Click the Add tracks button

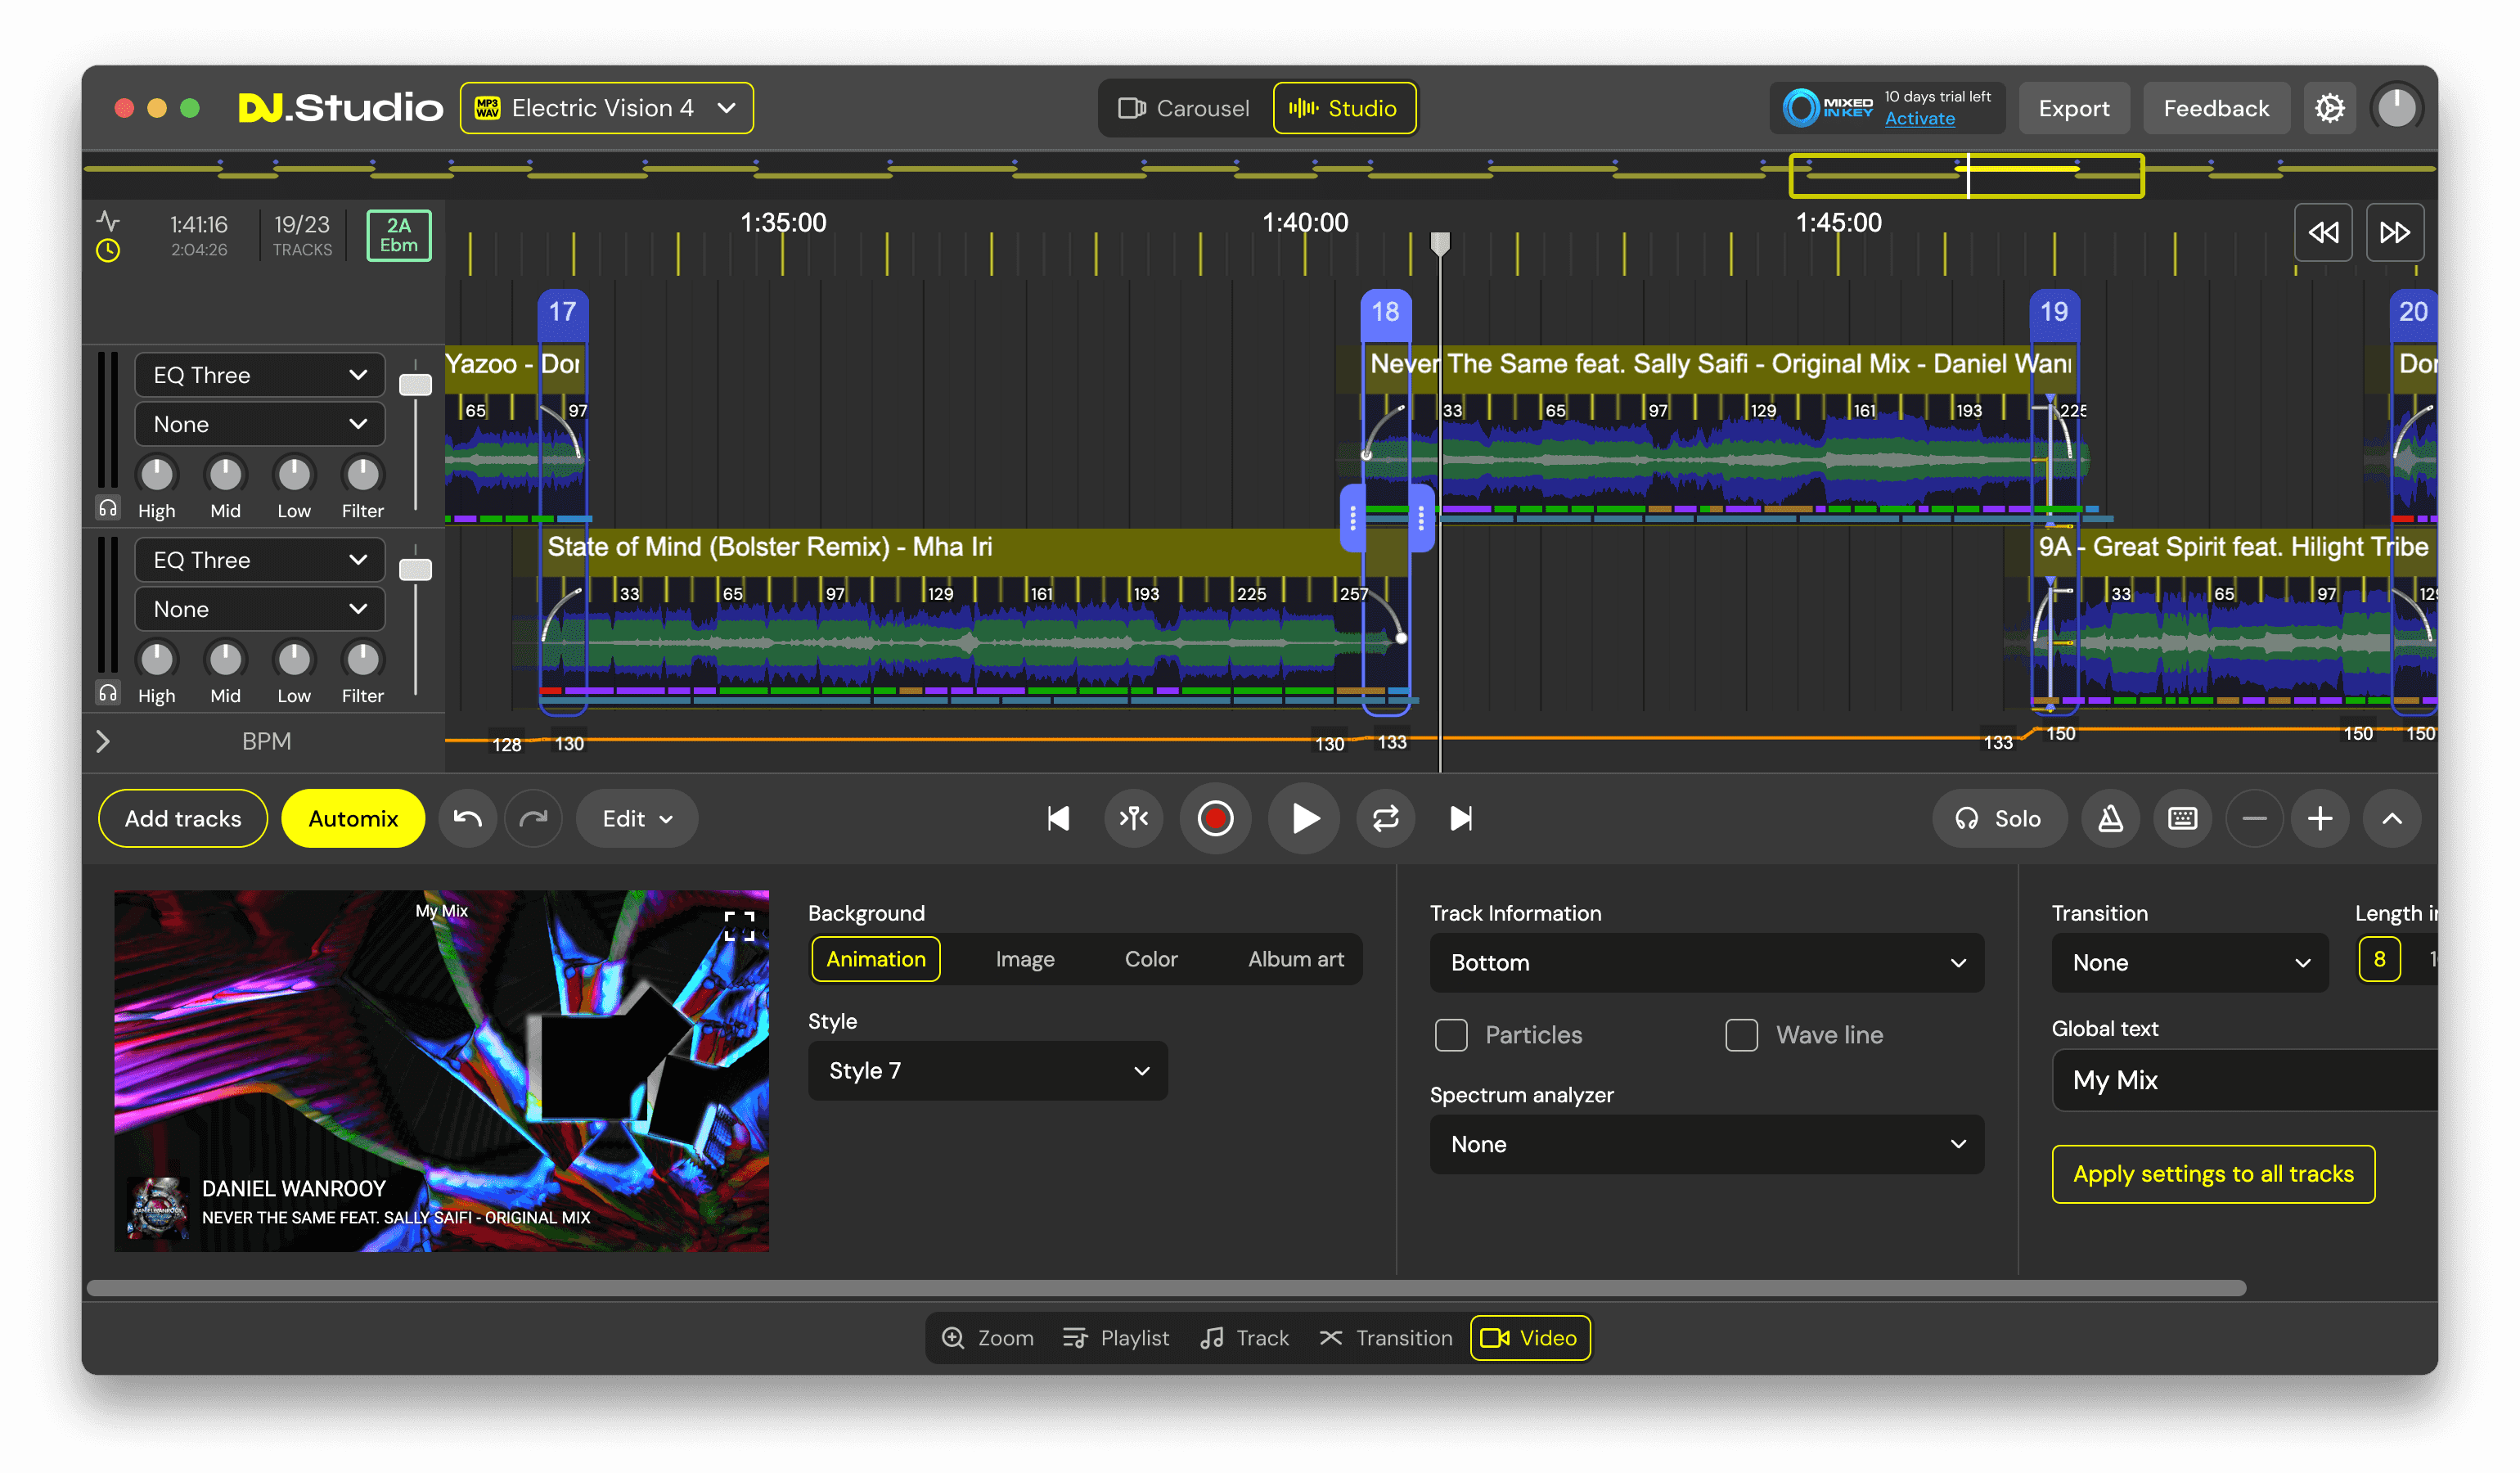point(183,819)
